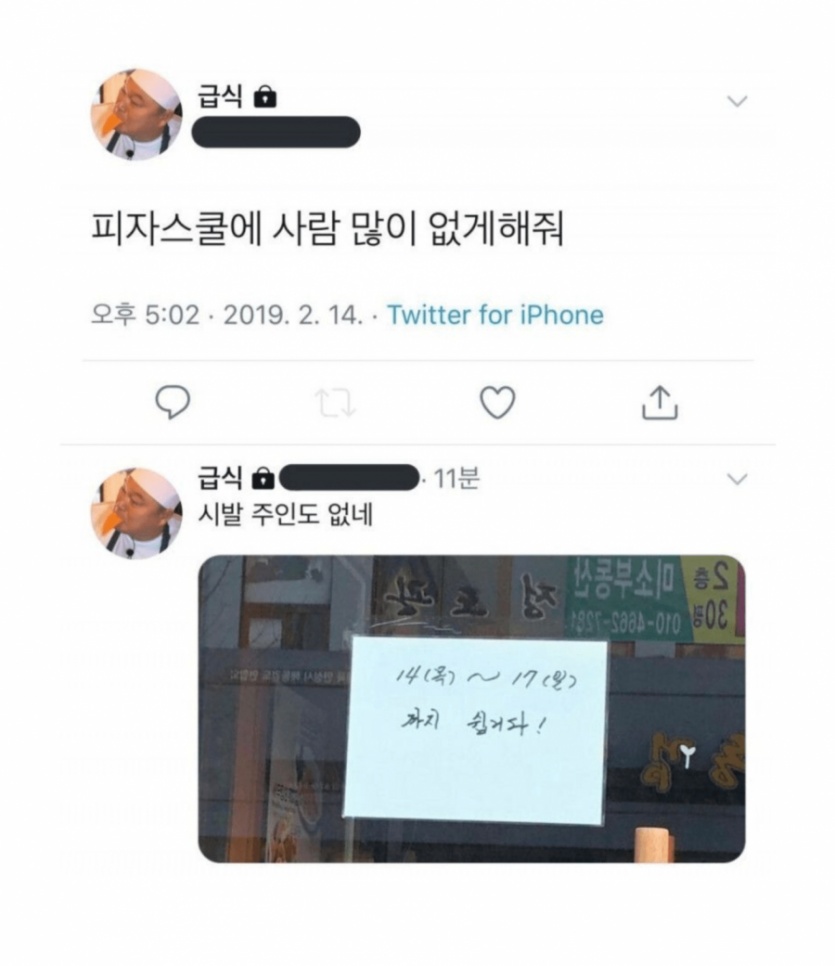Tap the lock icon in reply header

pos(263,478)
